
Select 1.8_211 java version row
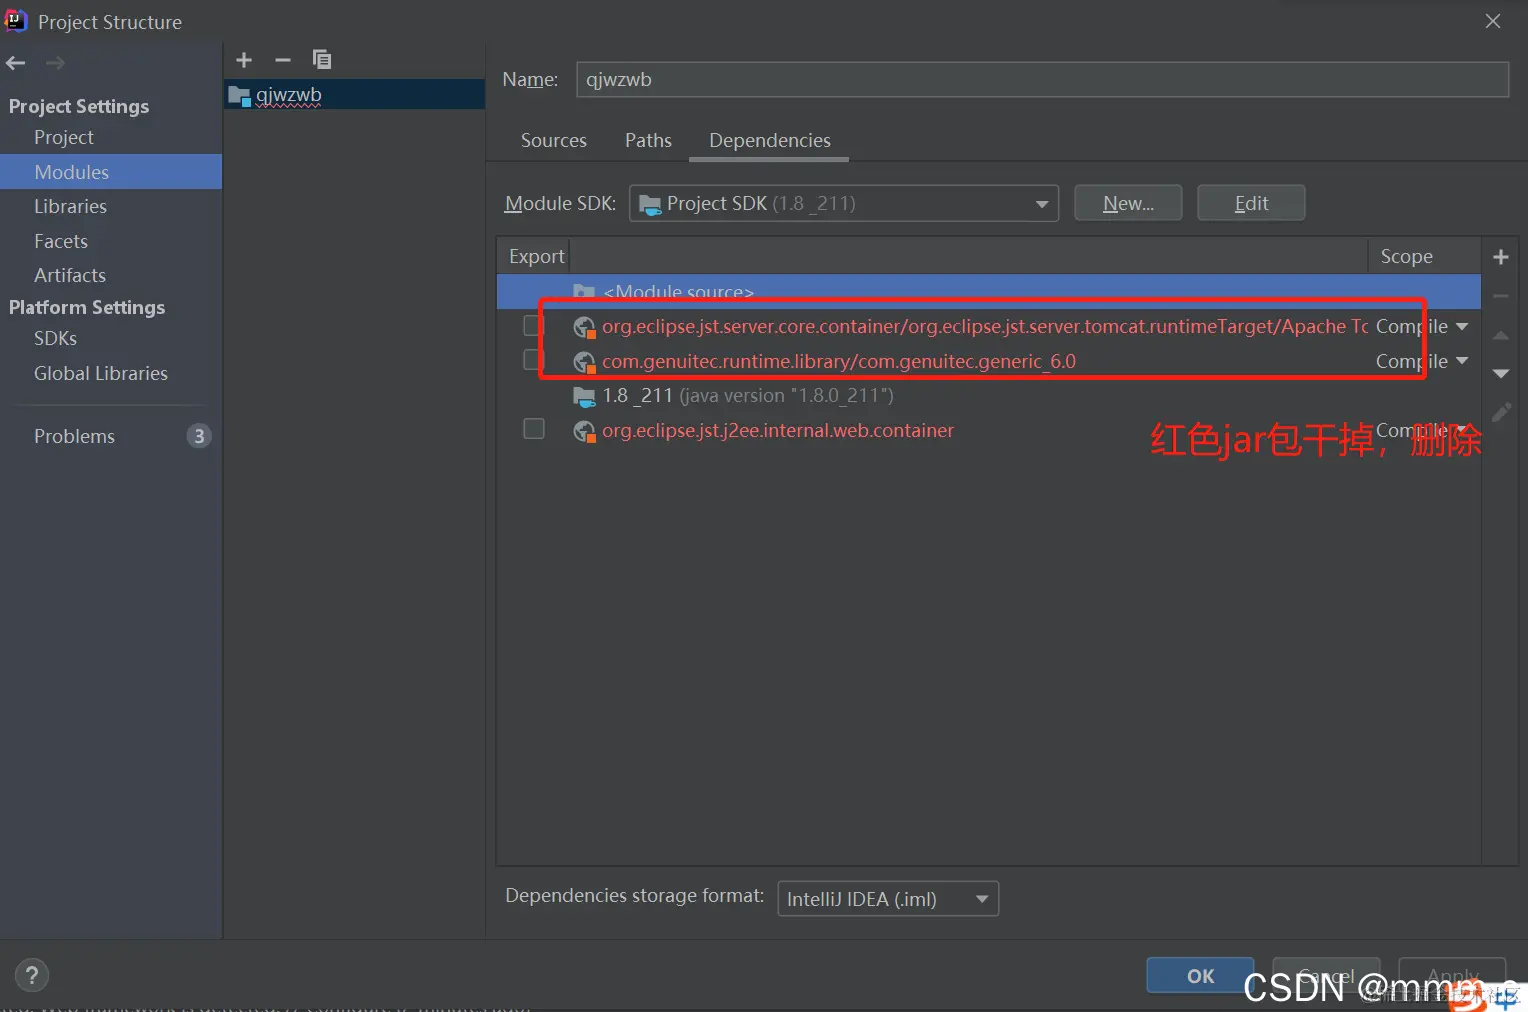point(987,396)
